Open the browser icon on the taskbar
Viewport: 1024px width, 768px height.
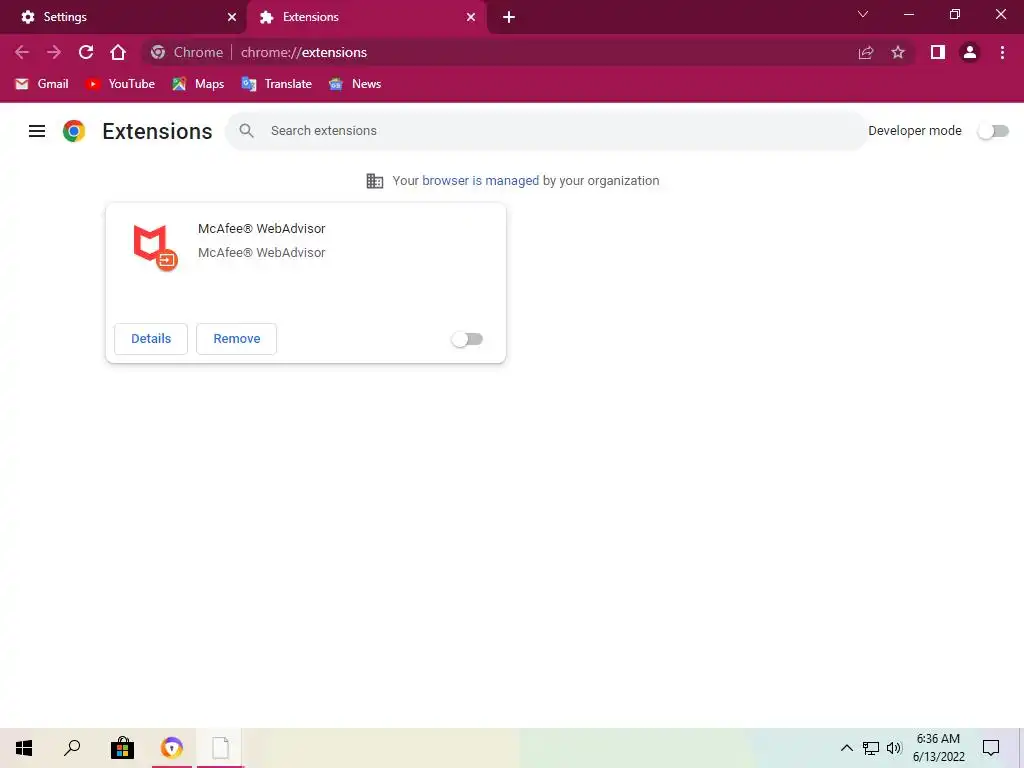(172, 748)
